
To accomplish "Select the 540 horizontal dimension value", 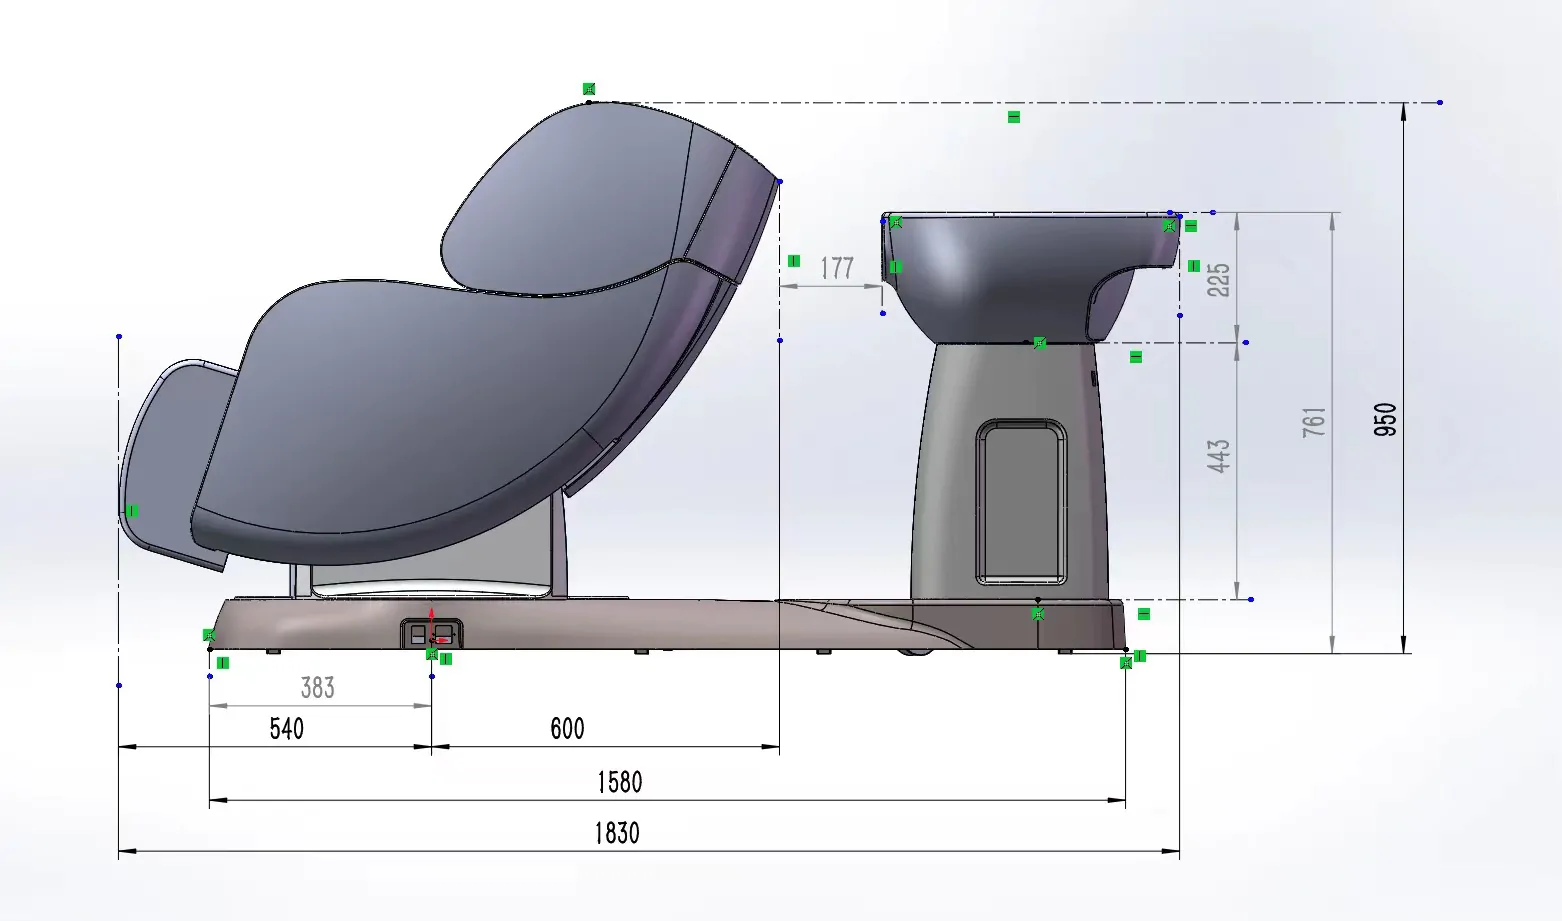I will [x=286, y=728].
